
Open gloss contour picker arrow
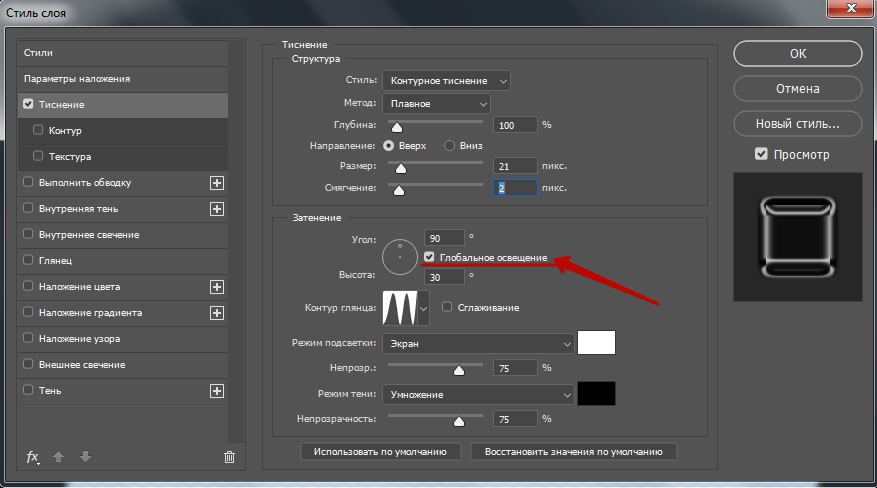(423, 308)
